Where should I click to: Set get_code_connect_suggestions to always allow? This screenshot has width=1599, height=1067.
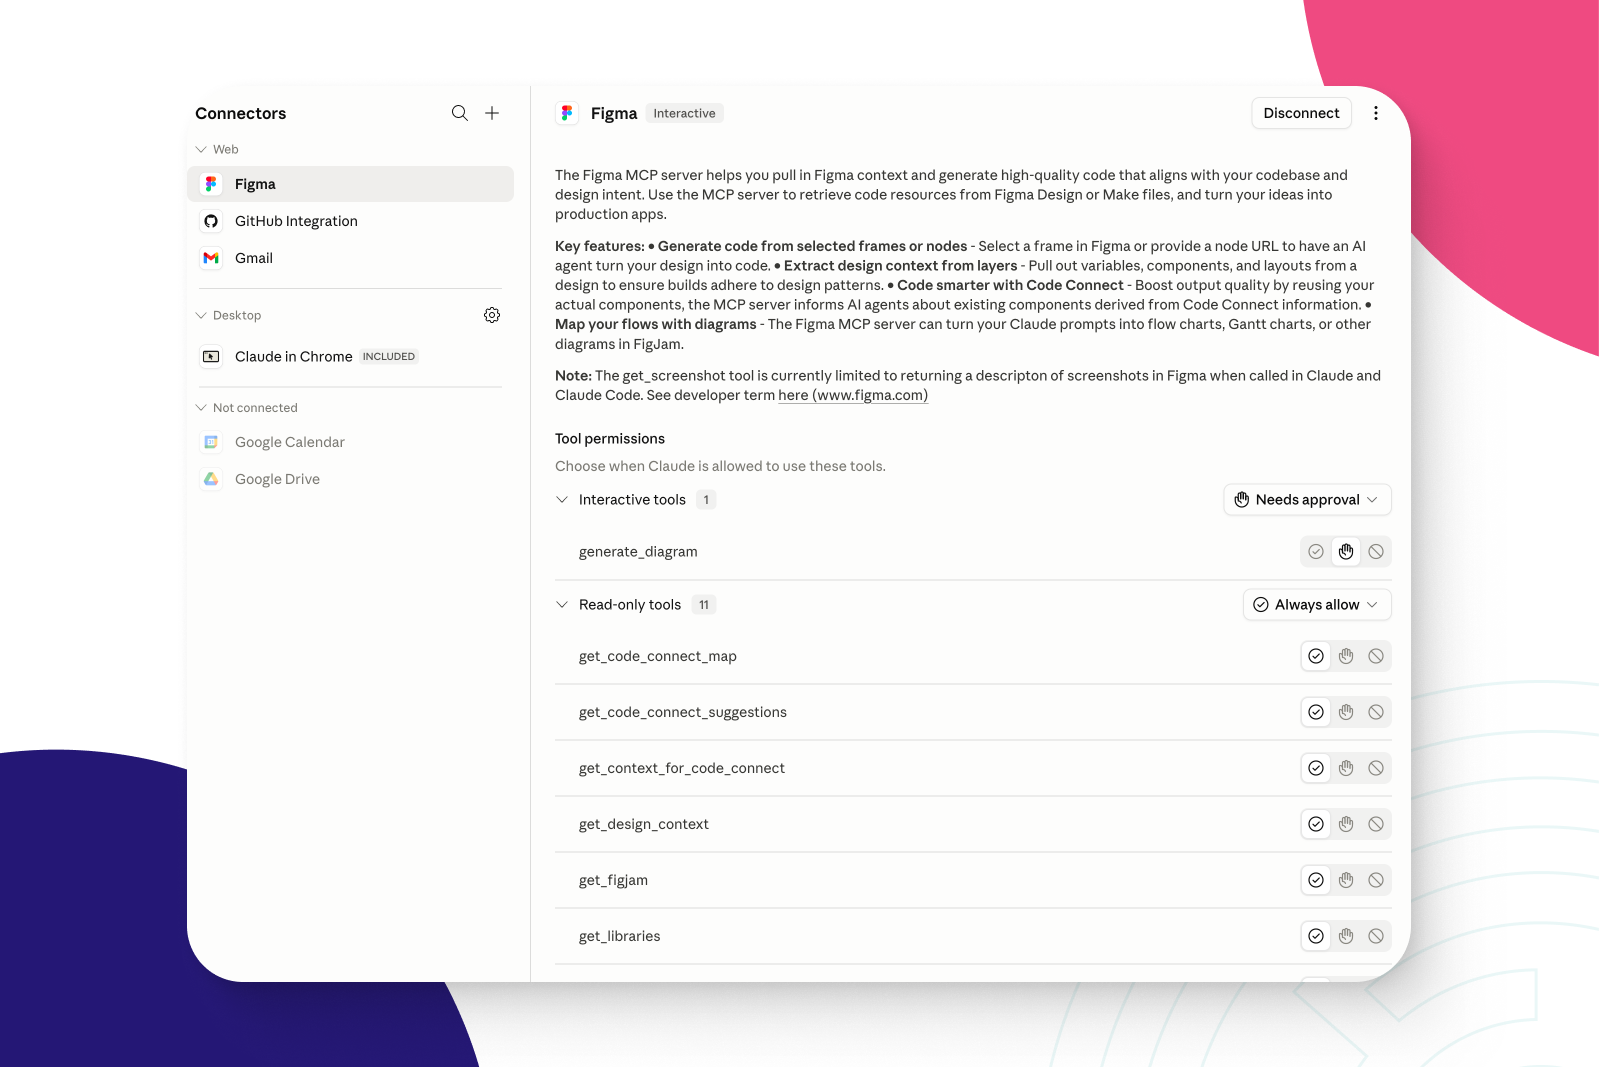coord(1316,712)
